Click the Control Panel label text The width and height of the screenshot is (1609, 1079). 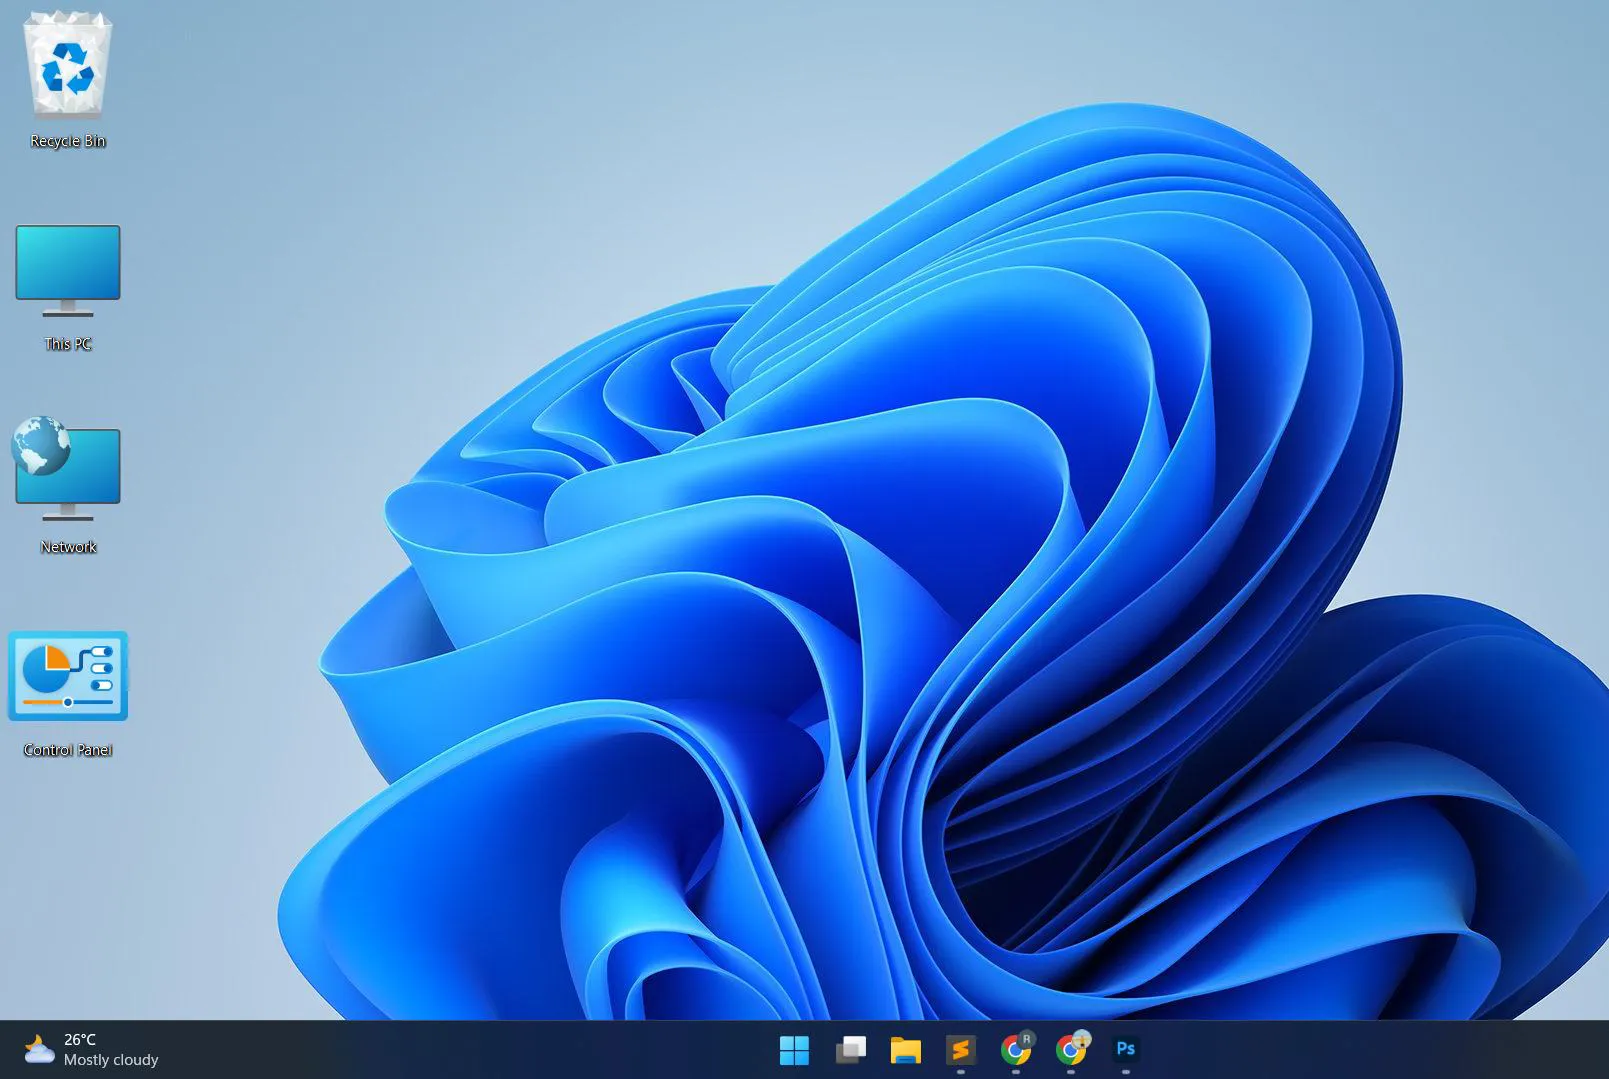point(68,749)
